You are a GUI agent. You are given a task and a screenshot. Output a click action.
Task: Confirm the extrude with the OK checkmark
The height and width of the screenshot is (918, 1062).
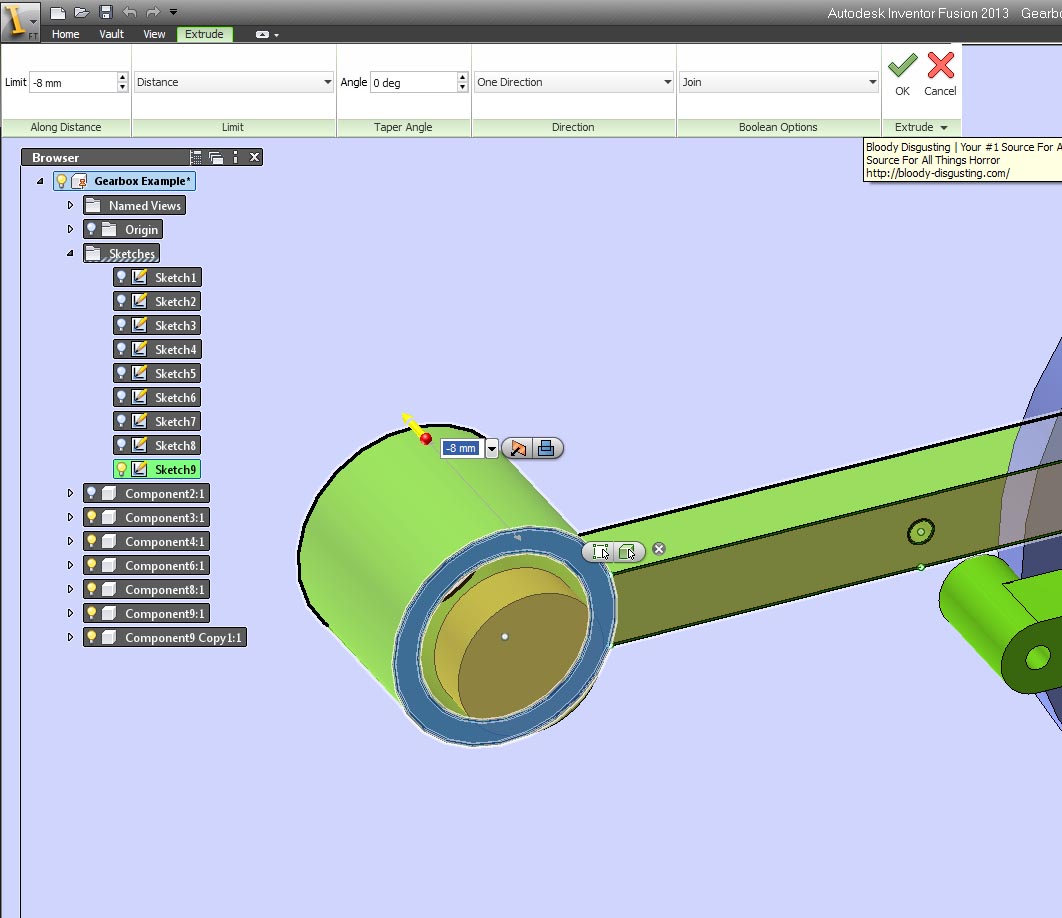pyautogui.click(x=902, y=74)
